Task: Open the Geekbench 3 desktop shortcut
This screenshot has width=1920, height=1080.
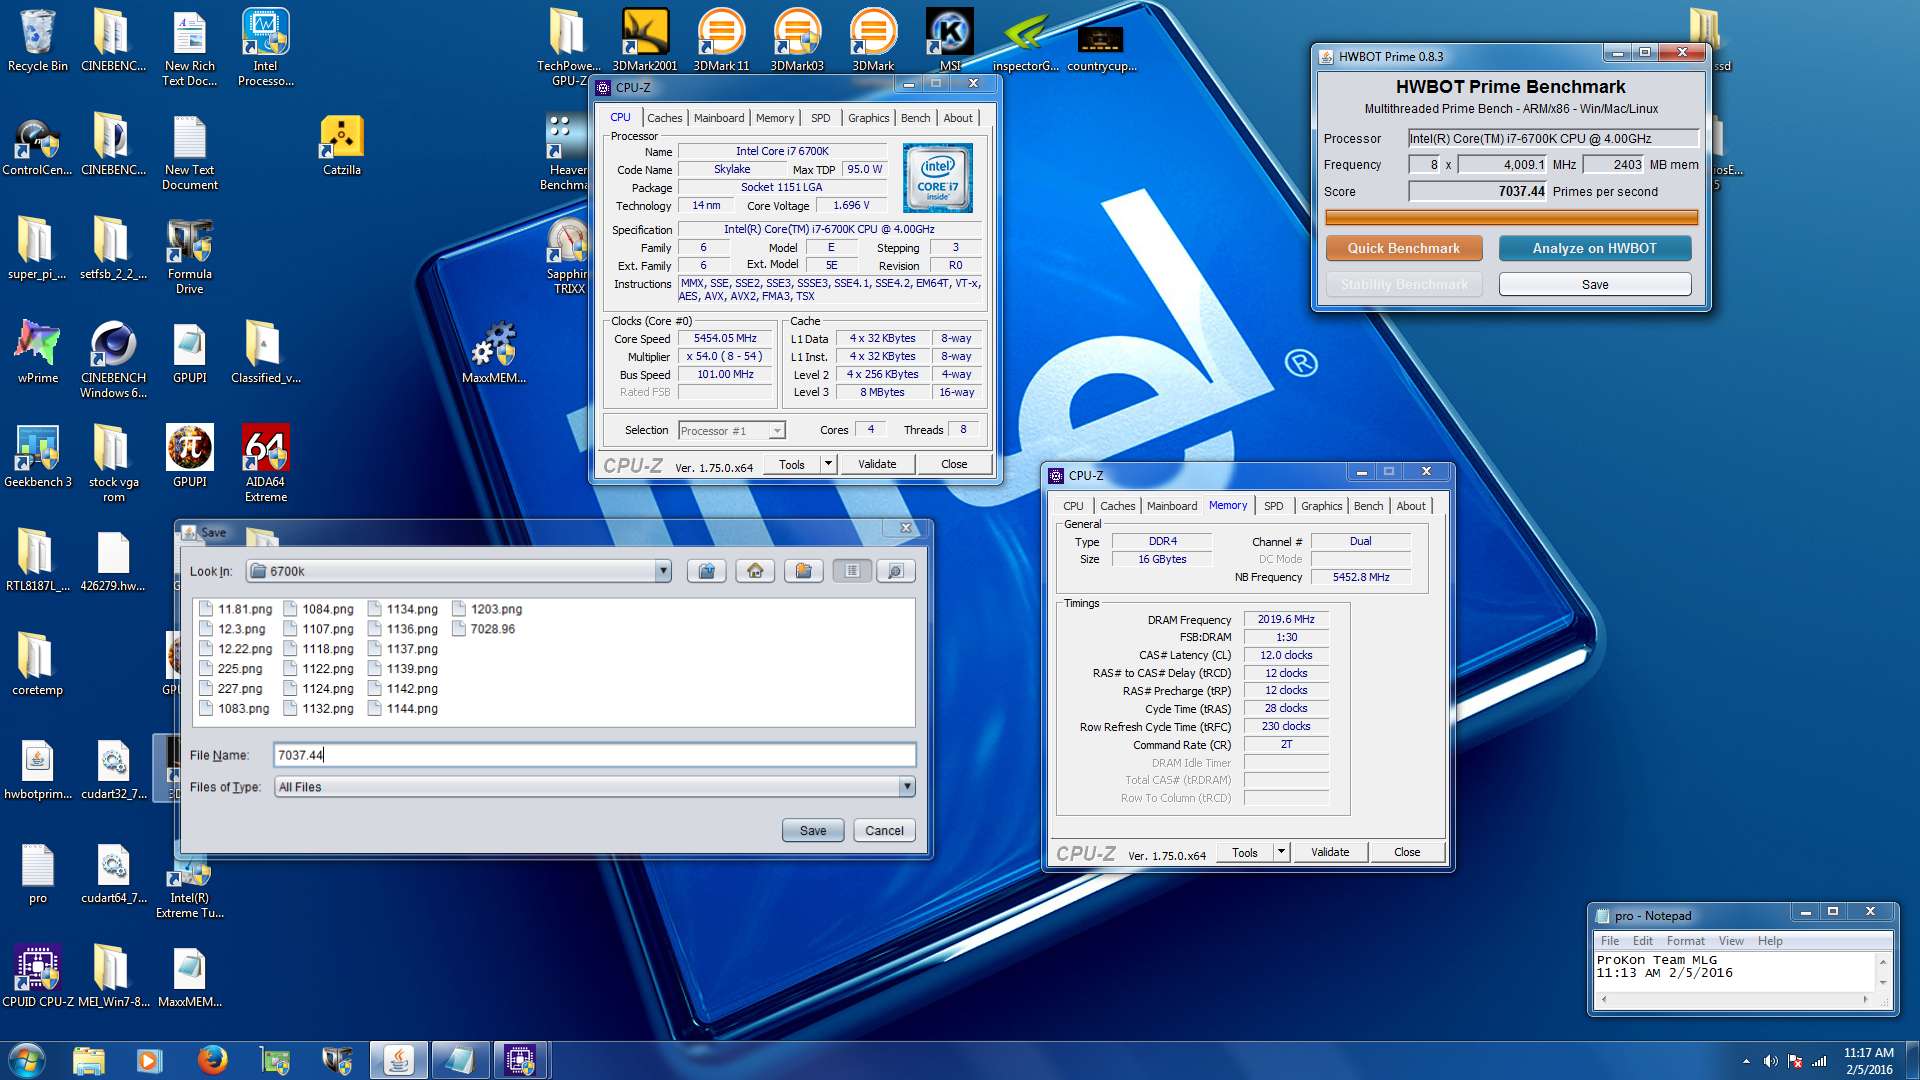Action: tap(38, 456)
